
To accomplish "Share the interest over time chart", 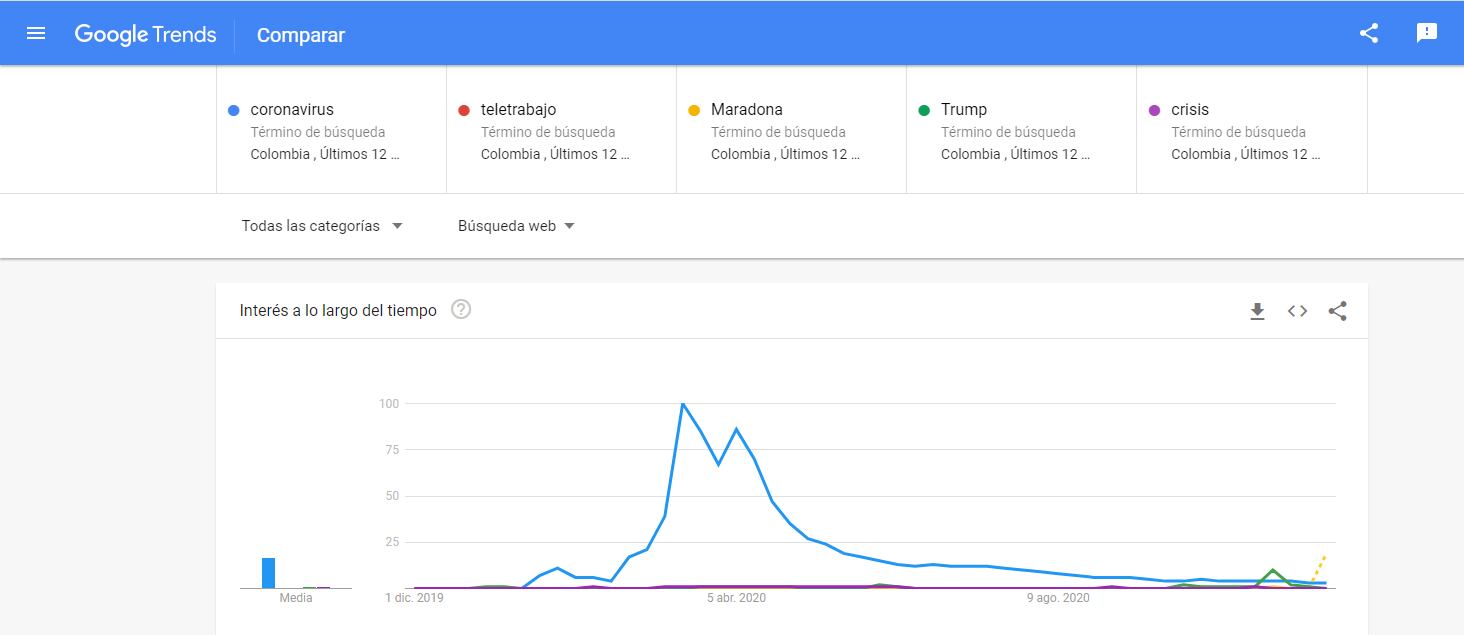I will (x=1337, y=311).
